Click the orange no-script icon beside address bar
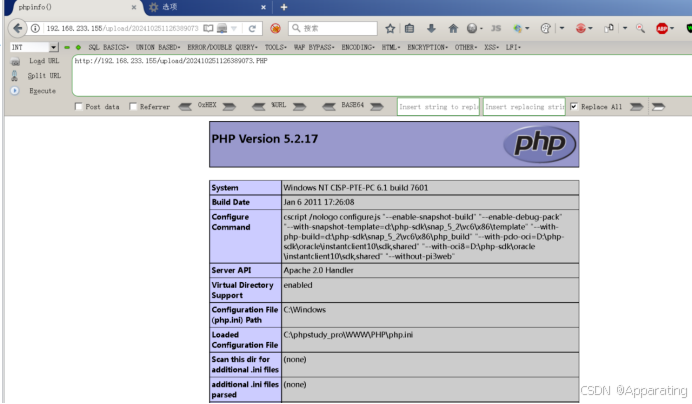 (x=275, y=29)
